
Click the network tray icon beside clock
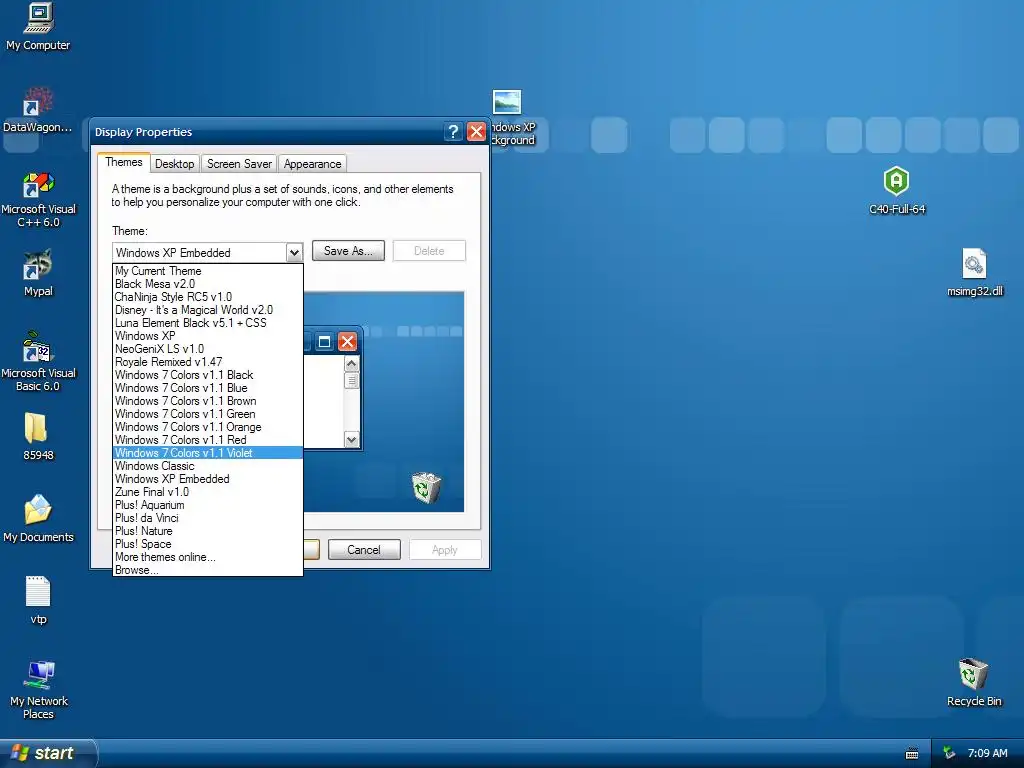(x=950, y=753)
